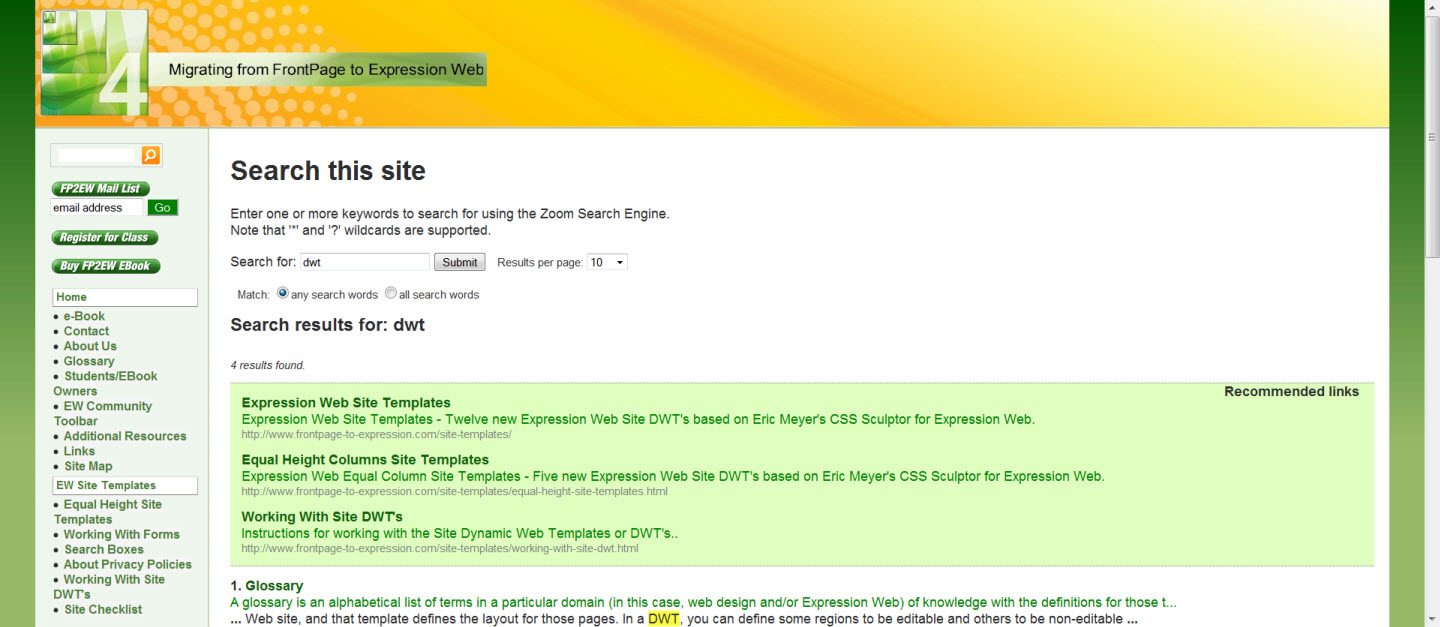Click the highlighted DWT word
1440x627 pixels.
(x=664, y=619)
